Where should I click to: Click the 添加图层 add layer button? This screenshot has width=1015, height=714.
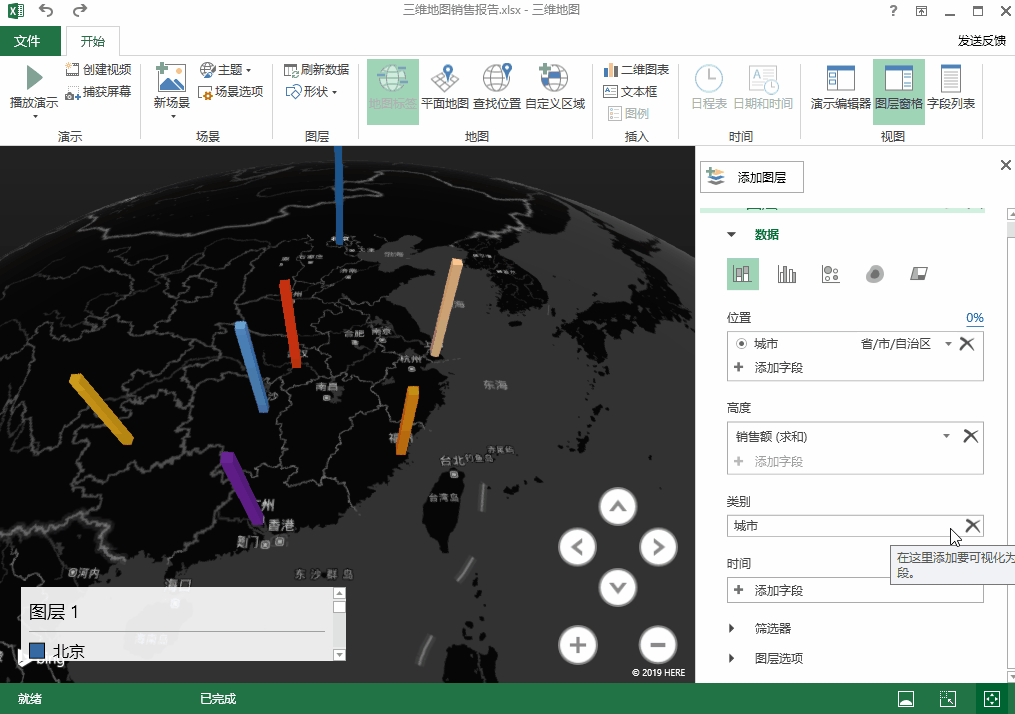point(751,177)
